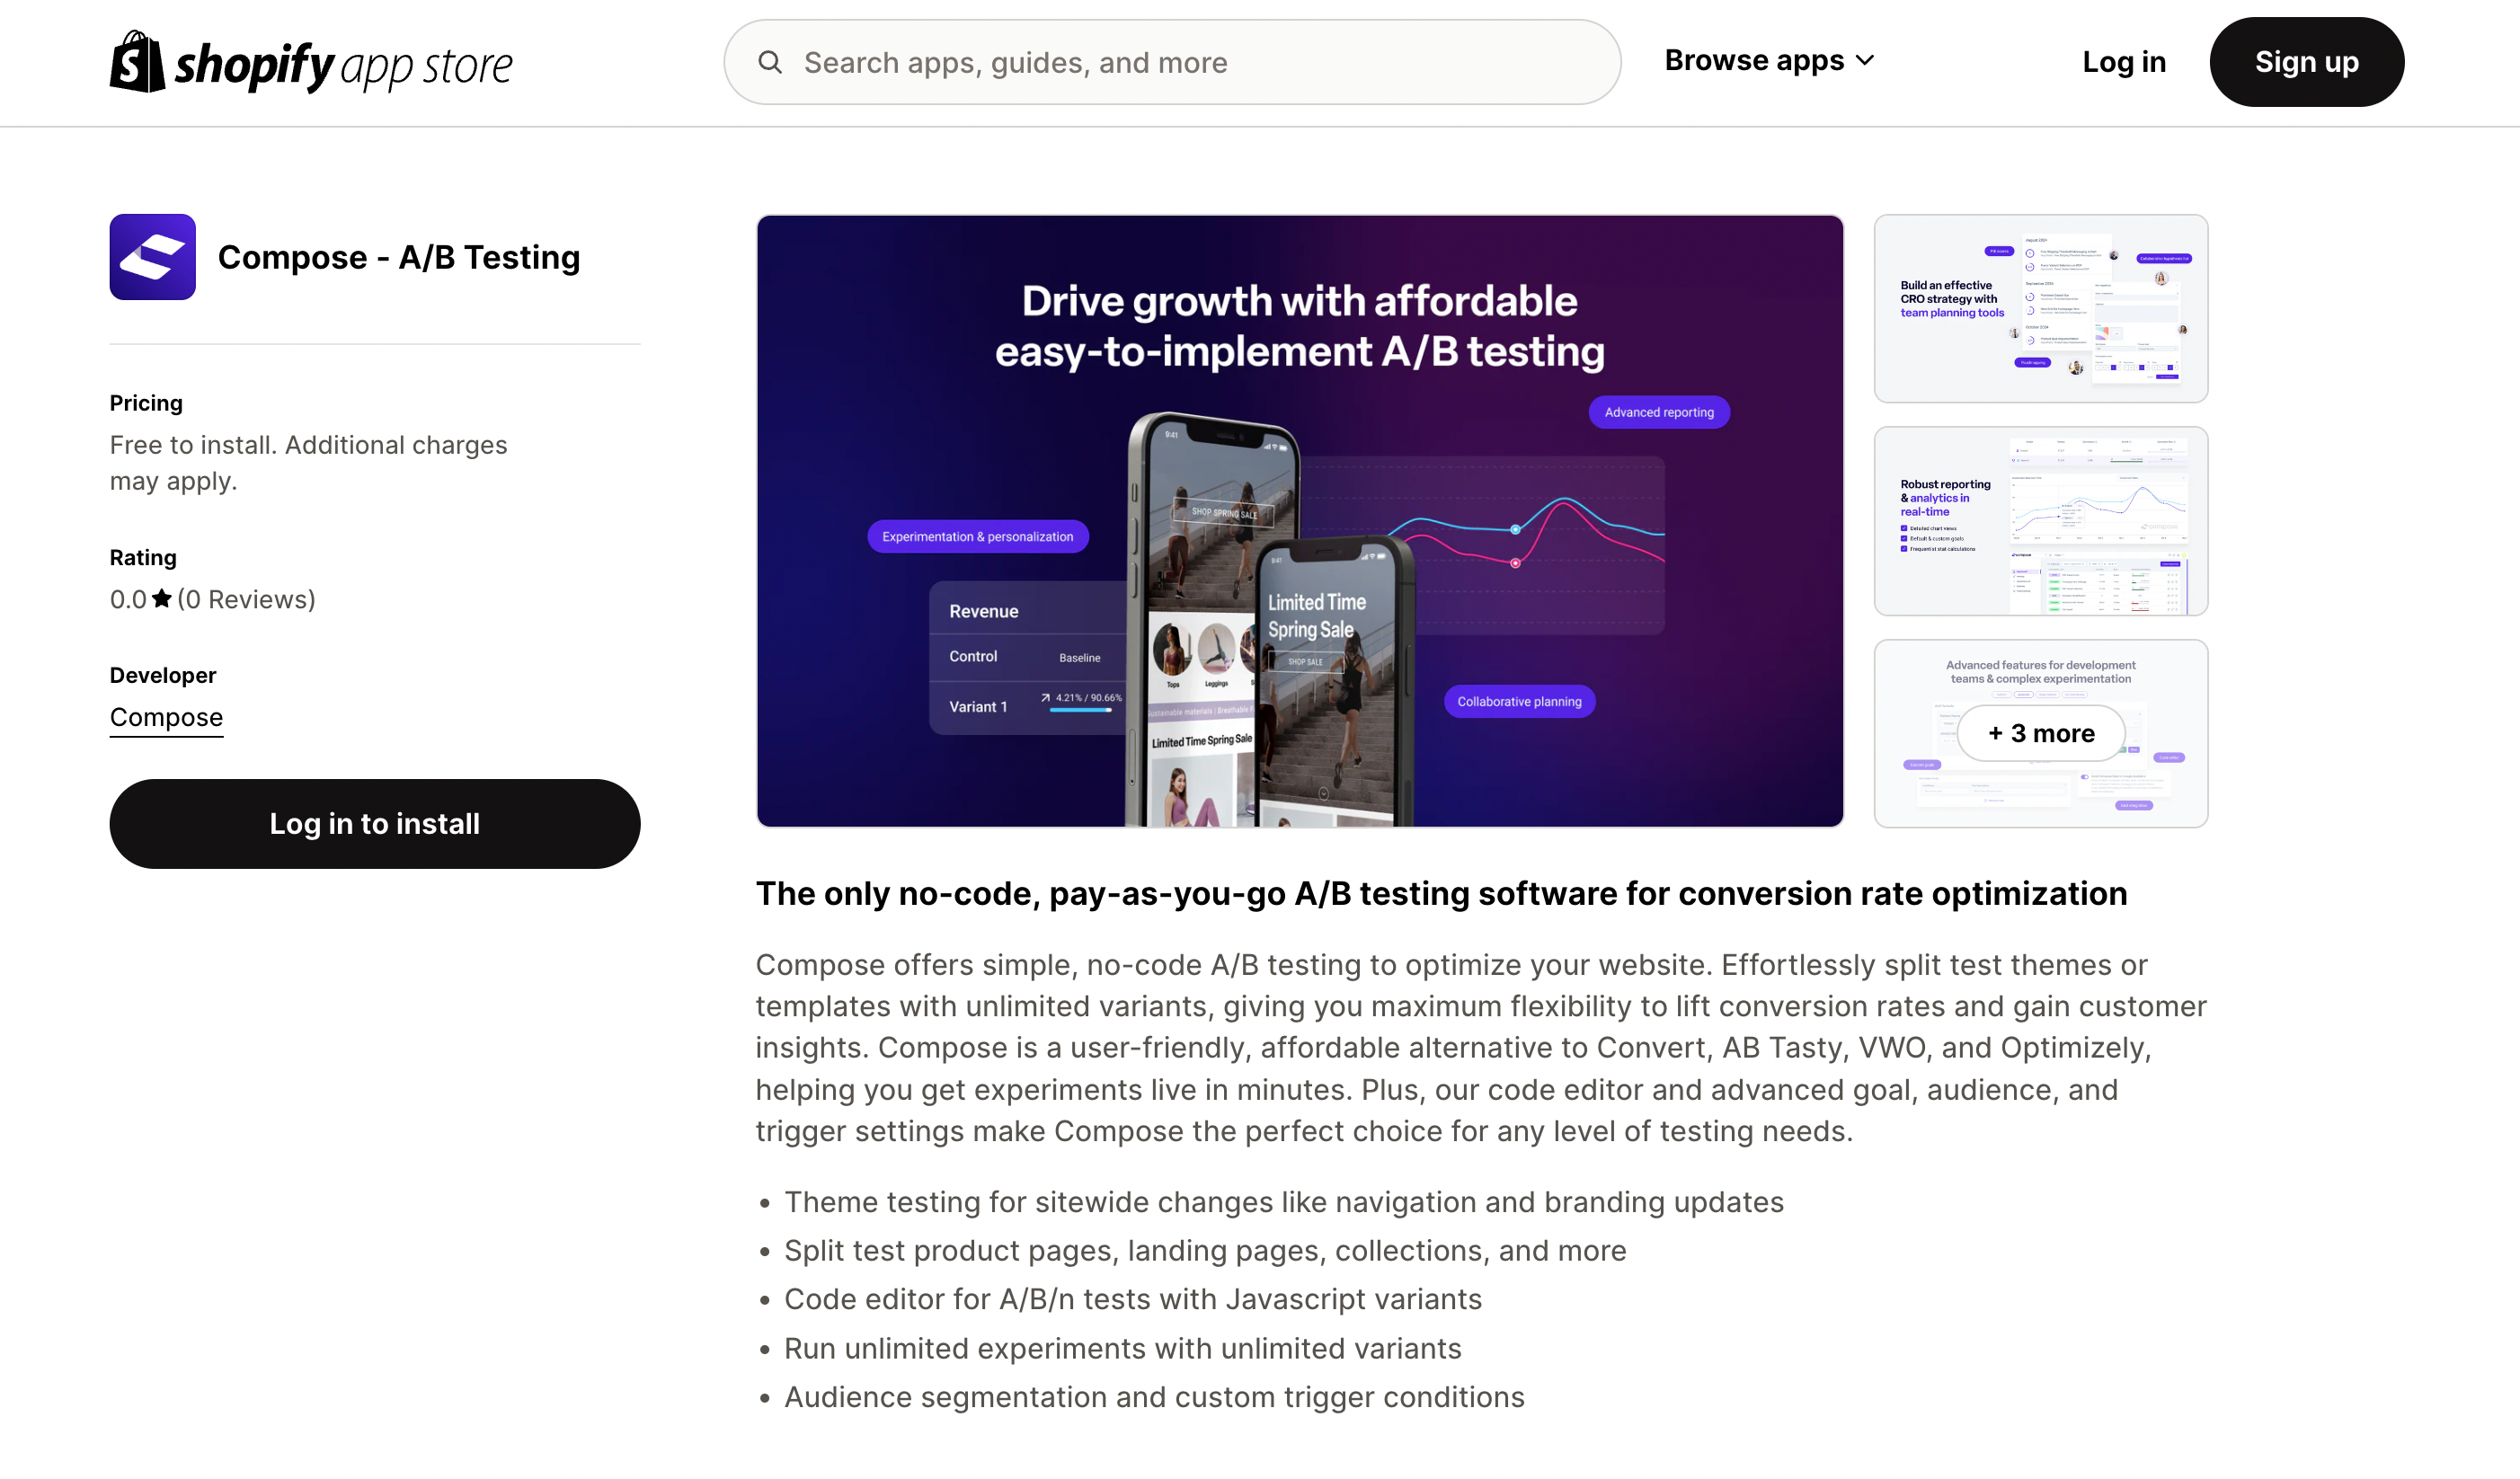Click the Log in to install button

point(373,824)
